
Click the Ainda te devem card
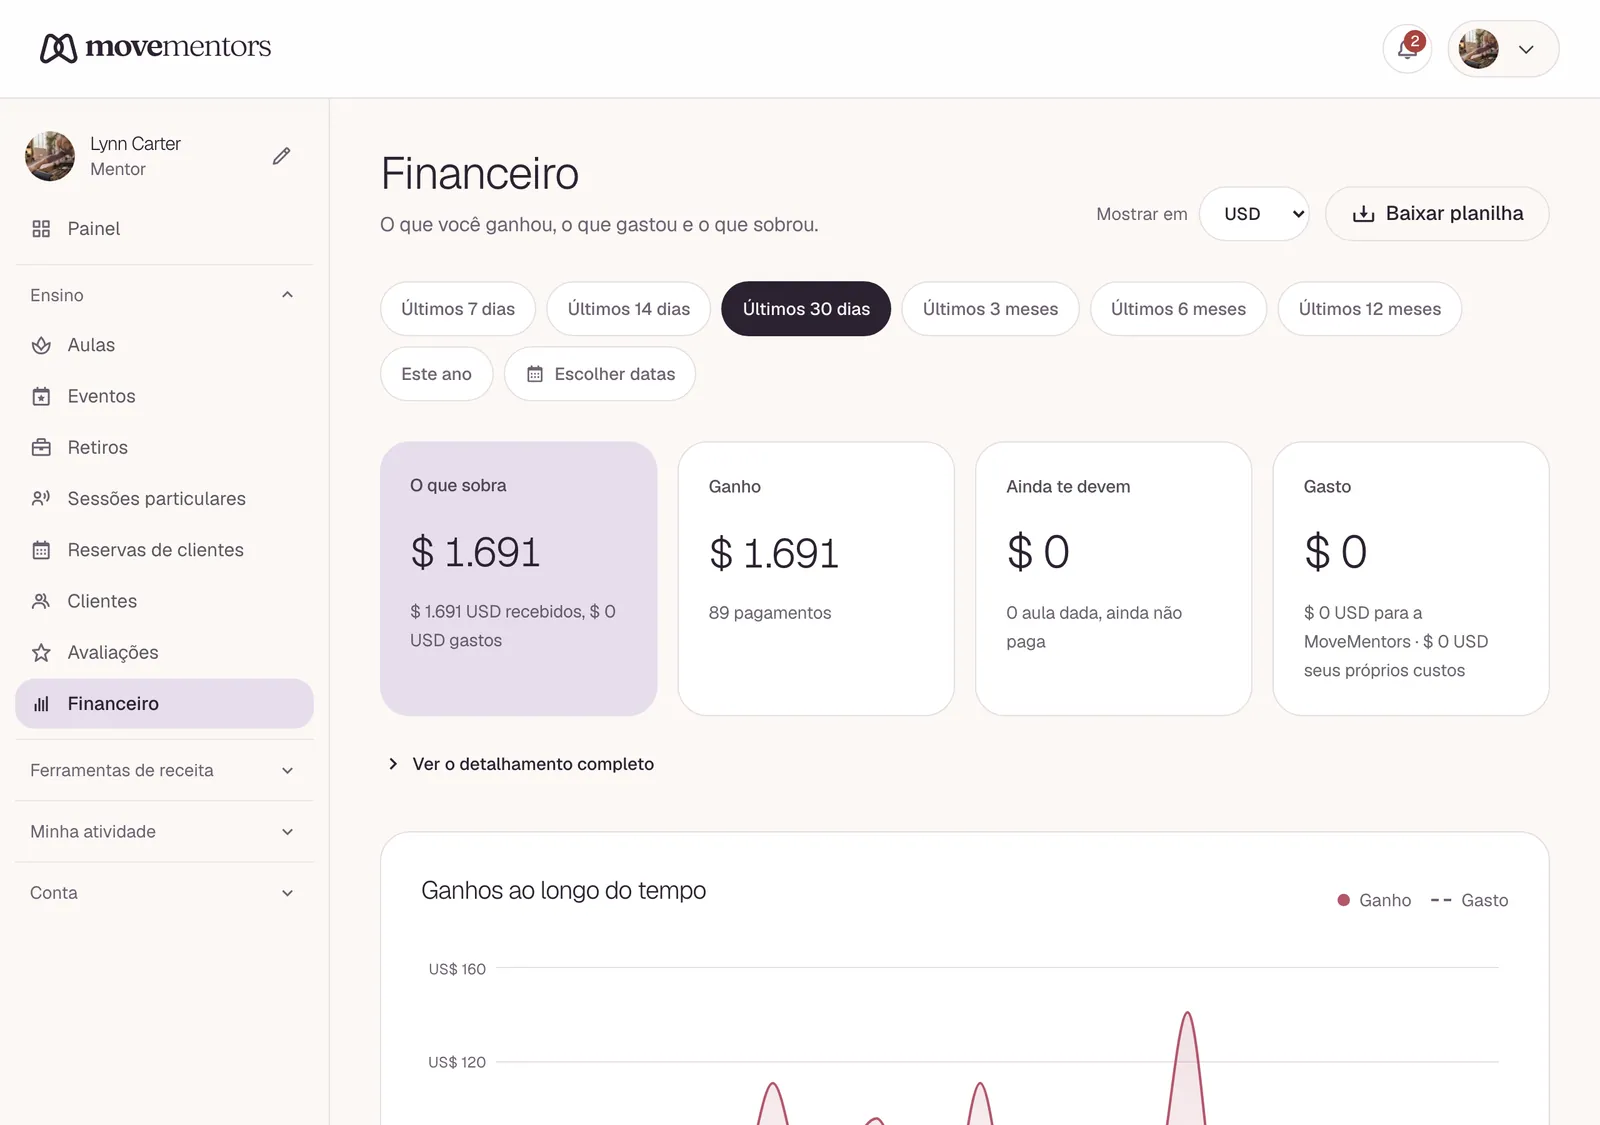coord(1113,579)
